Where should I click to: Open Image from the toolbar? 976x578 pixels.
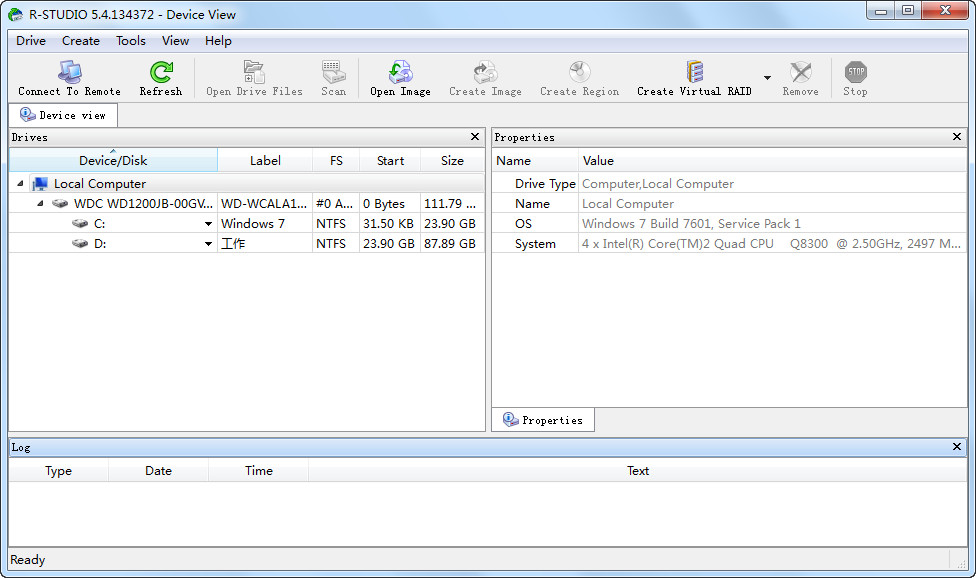pos(400,78)
